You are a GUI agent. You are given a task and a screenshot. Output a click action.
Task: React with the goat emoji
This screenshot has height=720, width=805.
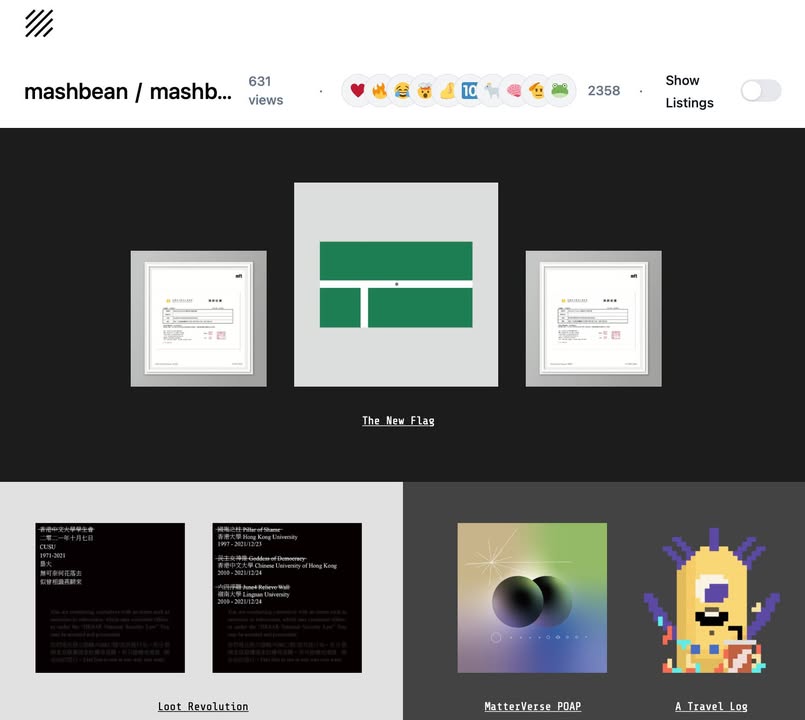click(x=492, y=91)
